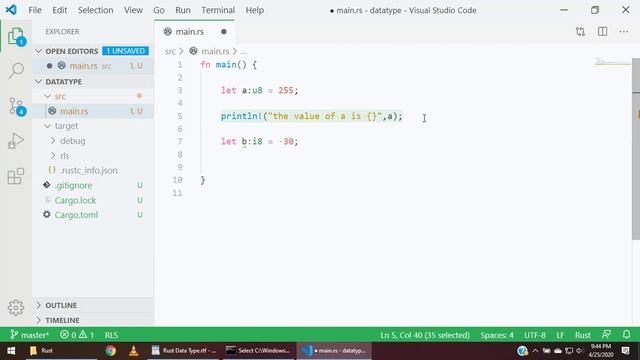The height and width of the screenshot is (360, 640).
Task: Open the Manage gear in activity bar
Action: tap(16, 308)
